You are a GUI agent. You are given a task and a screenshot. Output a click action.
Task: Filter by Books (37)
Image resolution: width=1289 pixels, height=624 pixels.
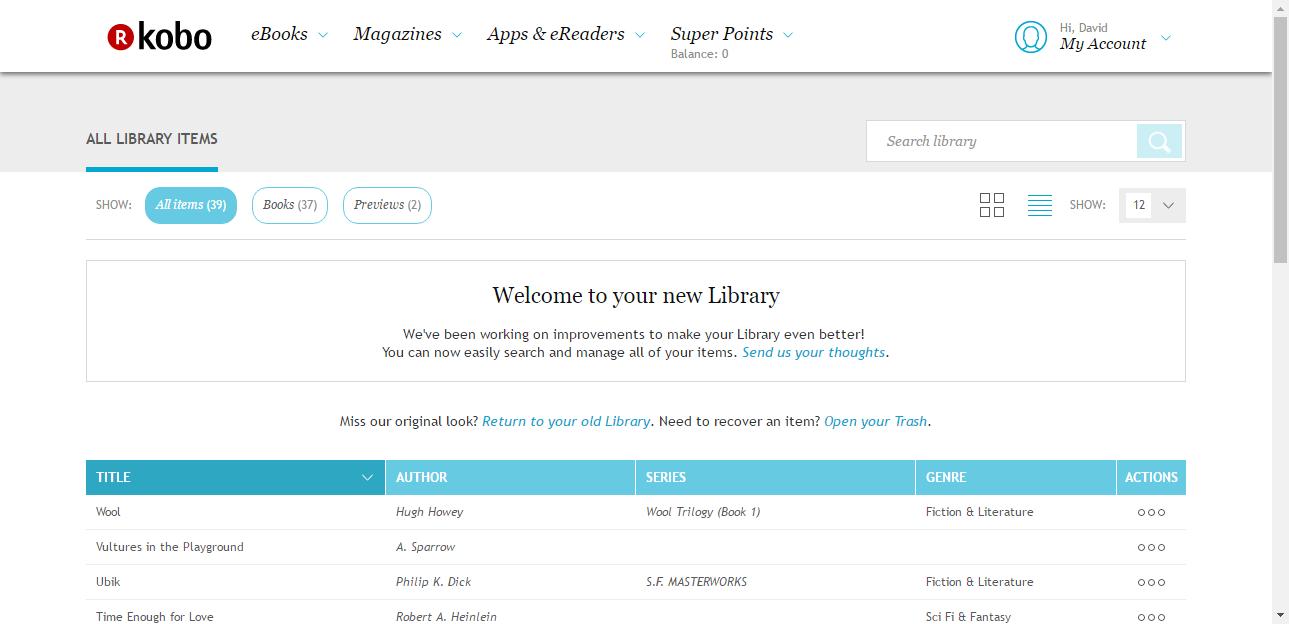[x=290, y=205]
